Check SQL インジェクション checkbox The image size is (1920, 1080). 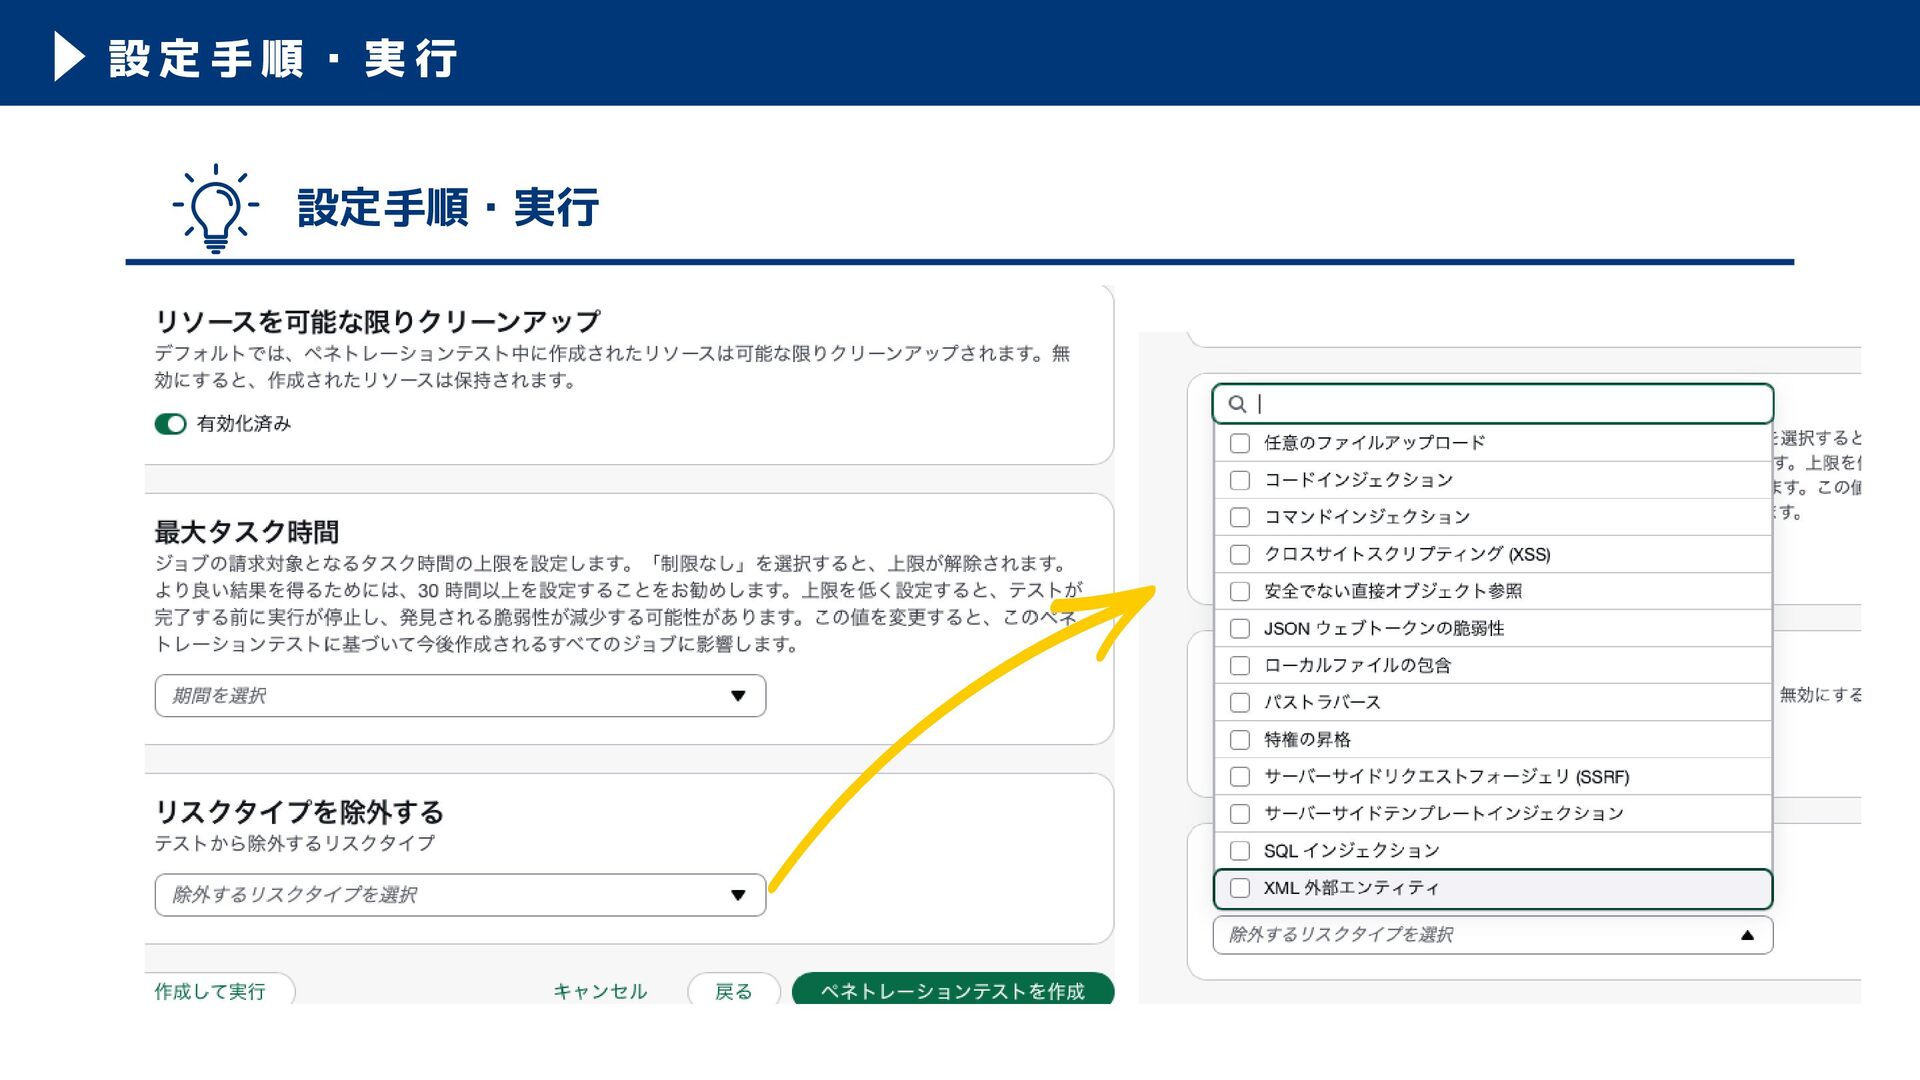tap(1240, 850)
